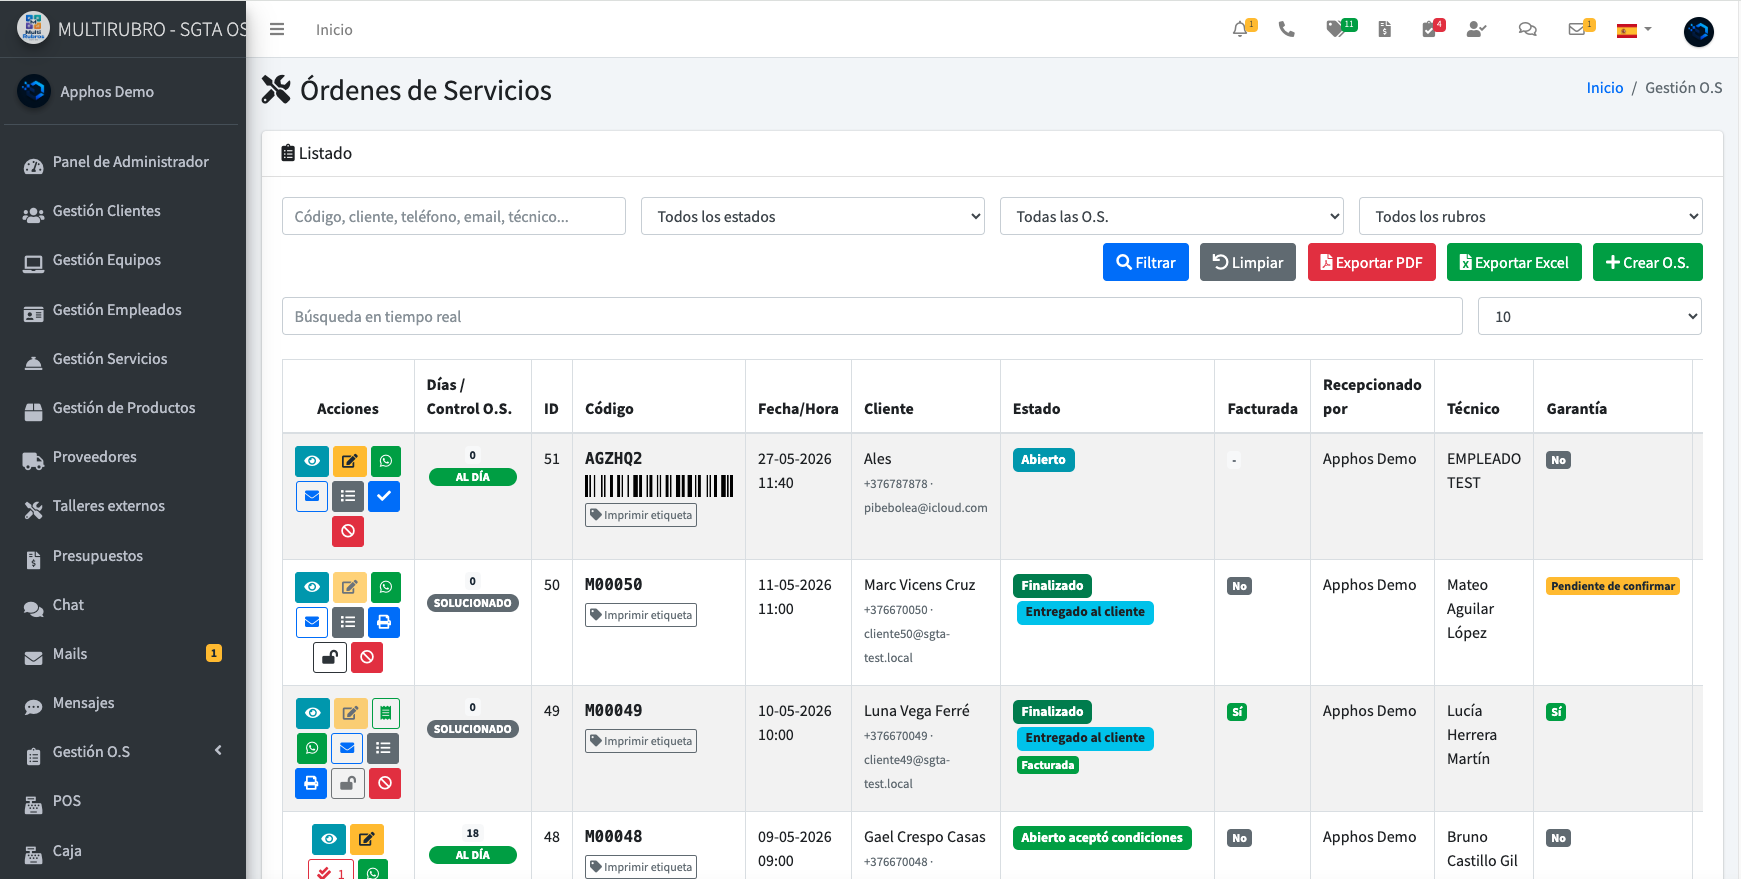Toggle the lock on order M00050
The image size is (1741, 879).
point(330,657)
